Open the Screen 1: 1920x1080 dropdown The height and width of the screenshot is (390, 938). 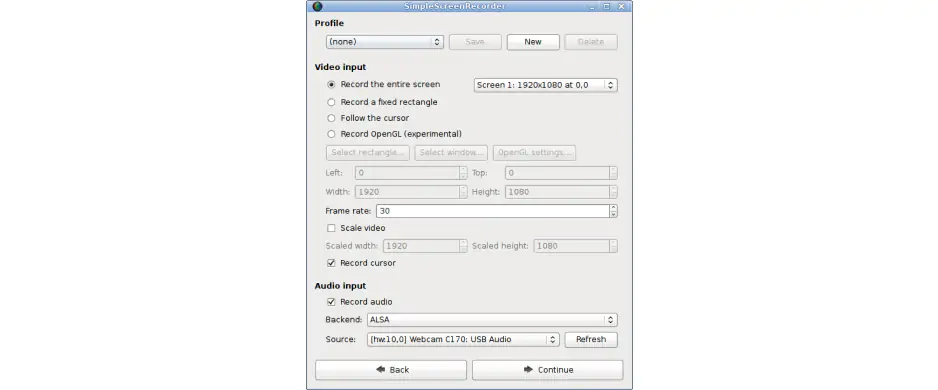546,85
